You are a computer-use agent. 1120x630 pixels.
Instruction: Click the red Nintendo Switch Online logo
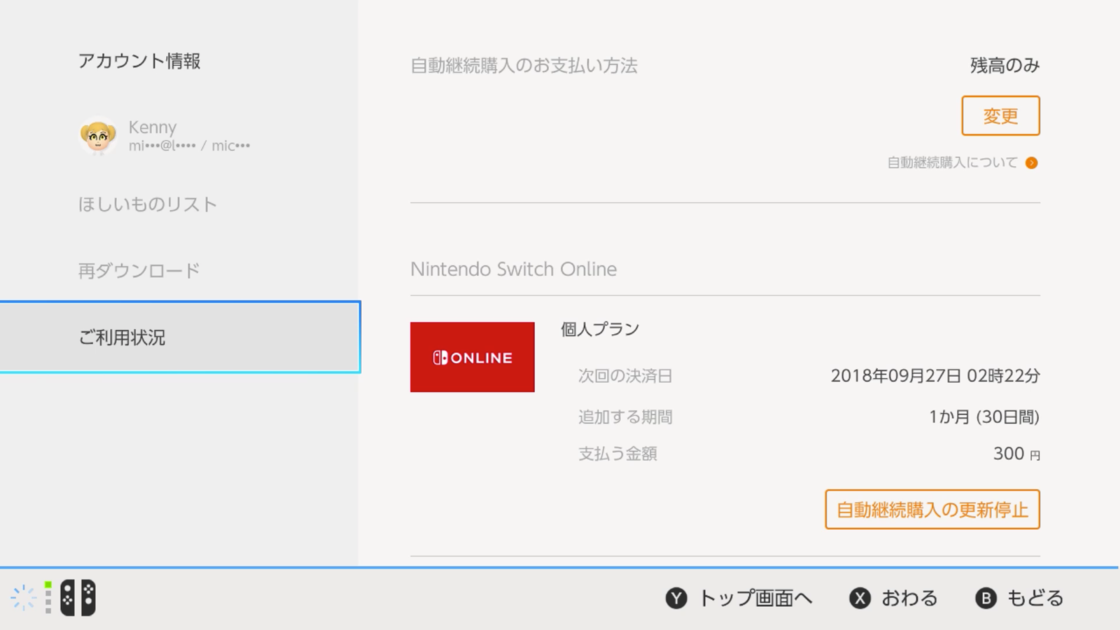tap(472, 357)
